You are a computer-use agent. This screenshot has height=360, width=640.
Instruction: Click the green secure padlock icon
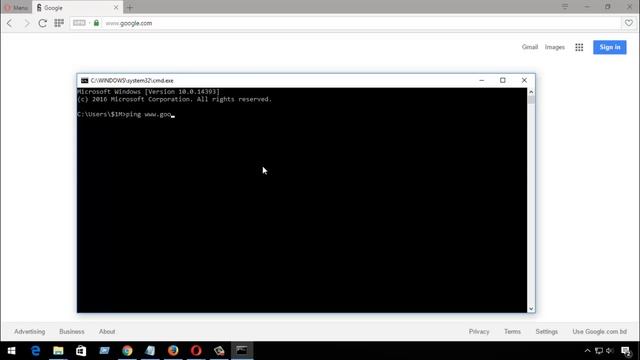click(96, 23)
